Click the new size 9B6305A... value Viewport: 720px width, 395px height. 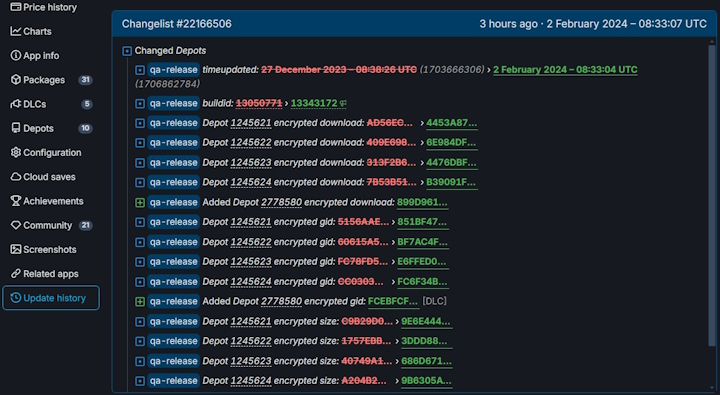click(426, 381)
